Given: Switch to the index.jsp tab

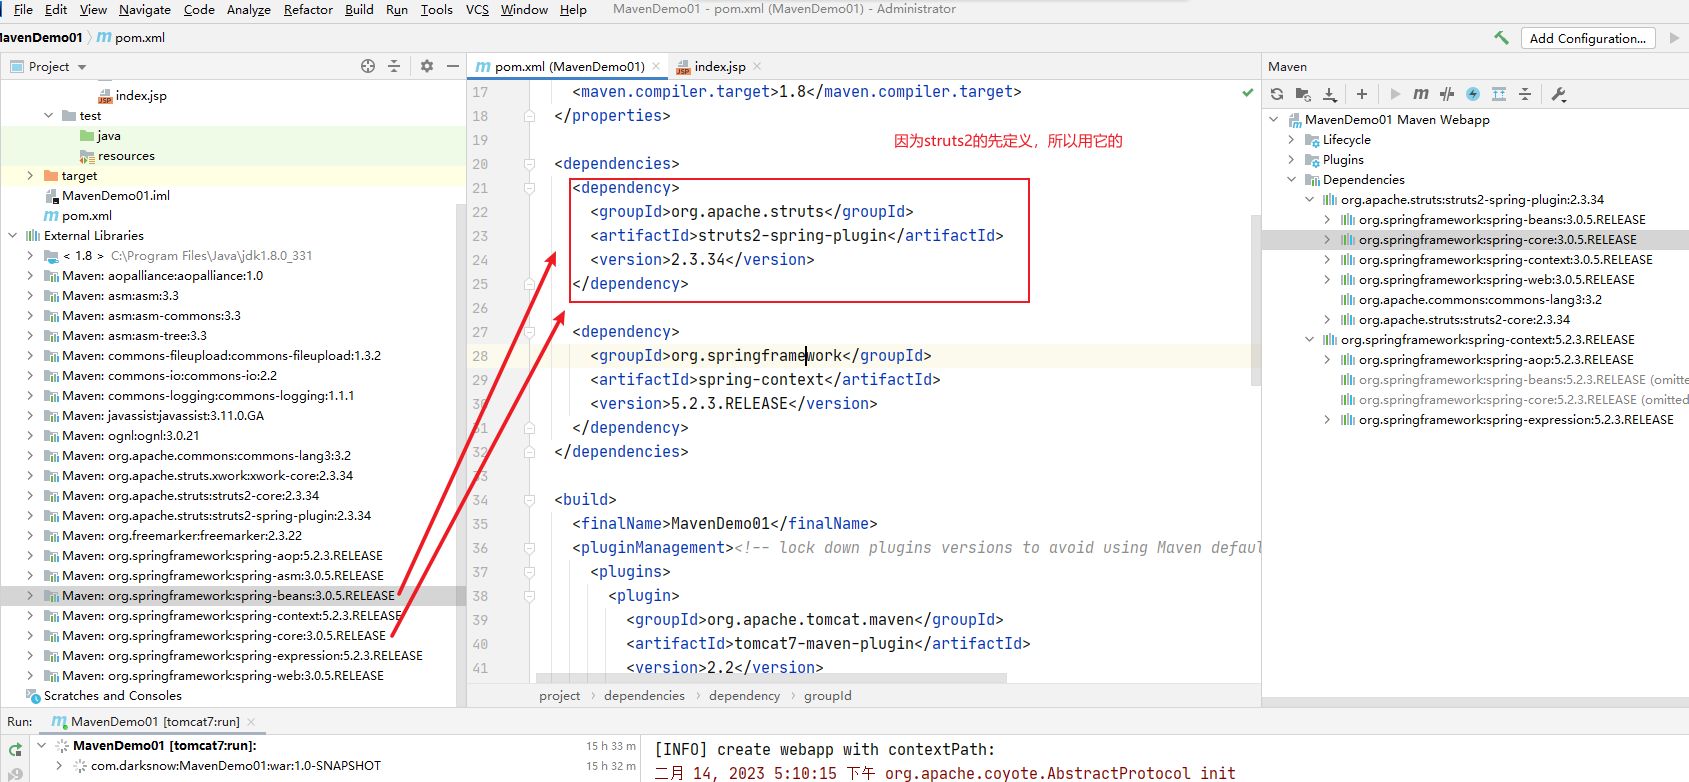Looking at the screenshot, I should [x=719, y=66].
